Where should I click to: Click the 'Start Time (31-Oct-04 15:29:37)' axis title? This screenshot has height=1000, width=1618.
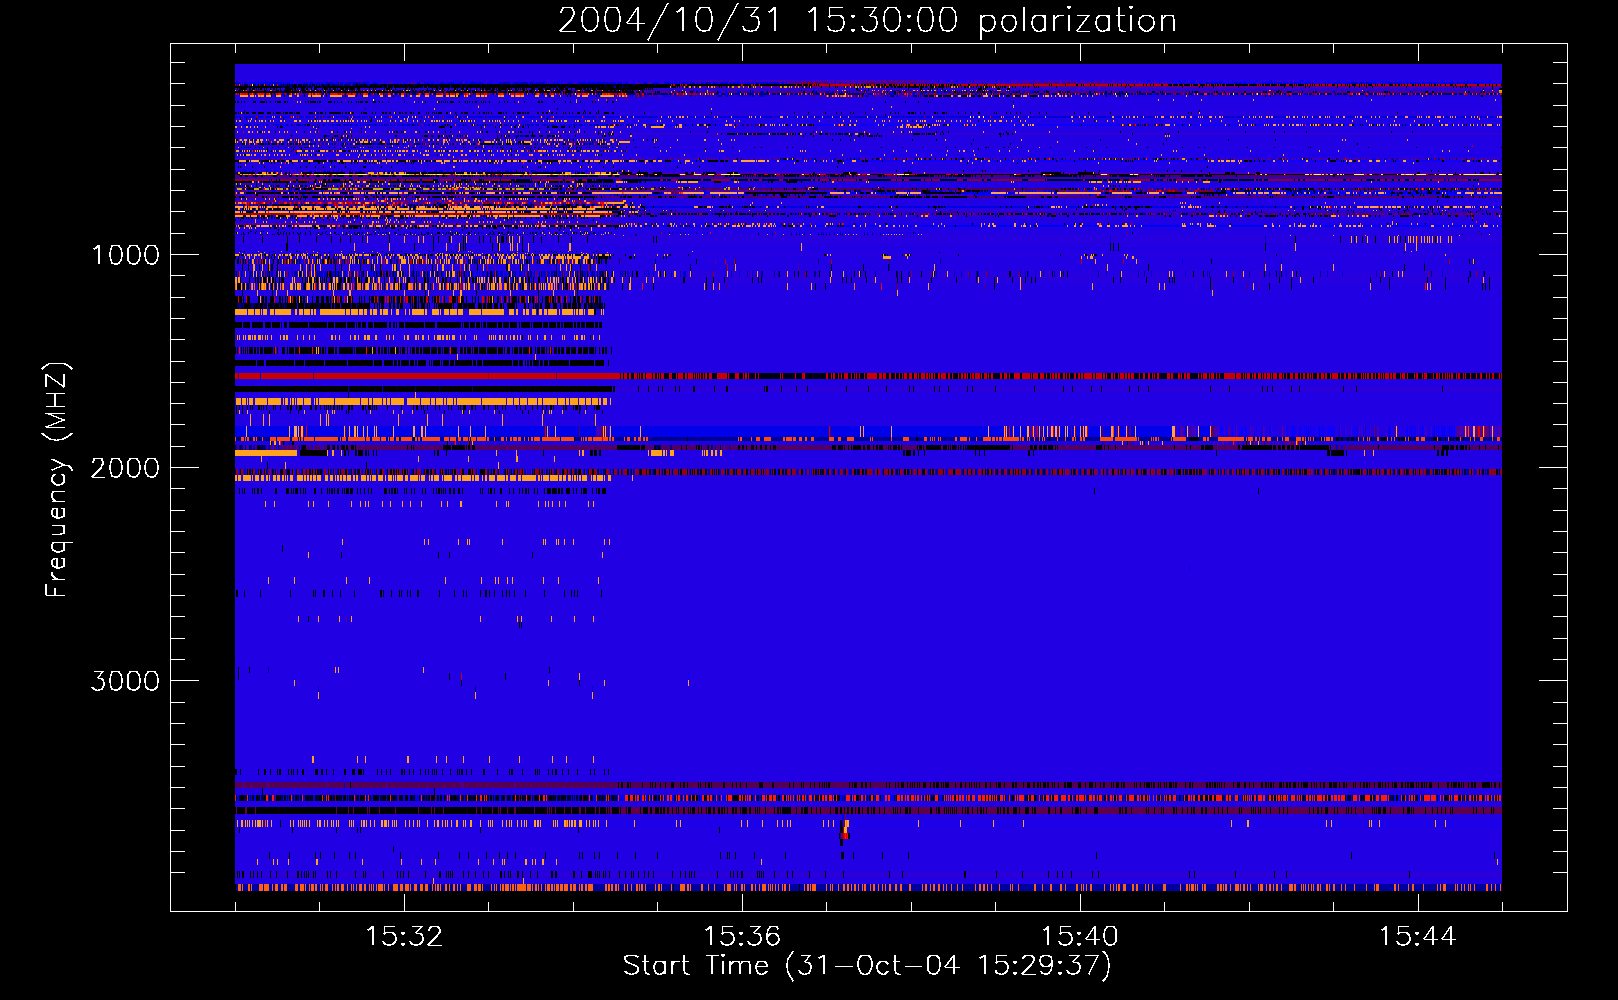point(867,966)
